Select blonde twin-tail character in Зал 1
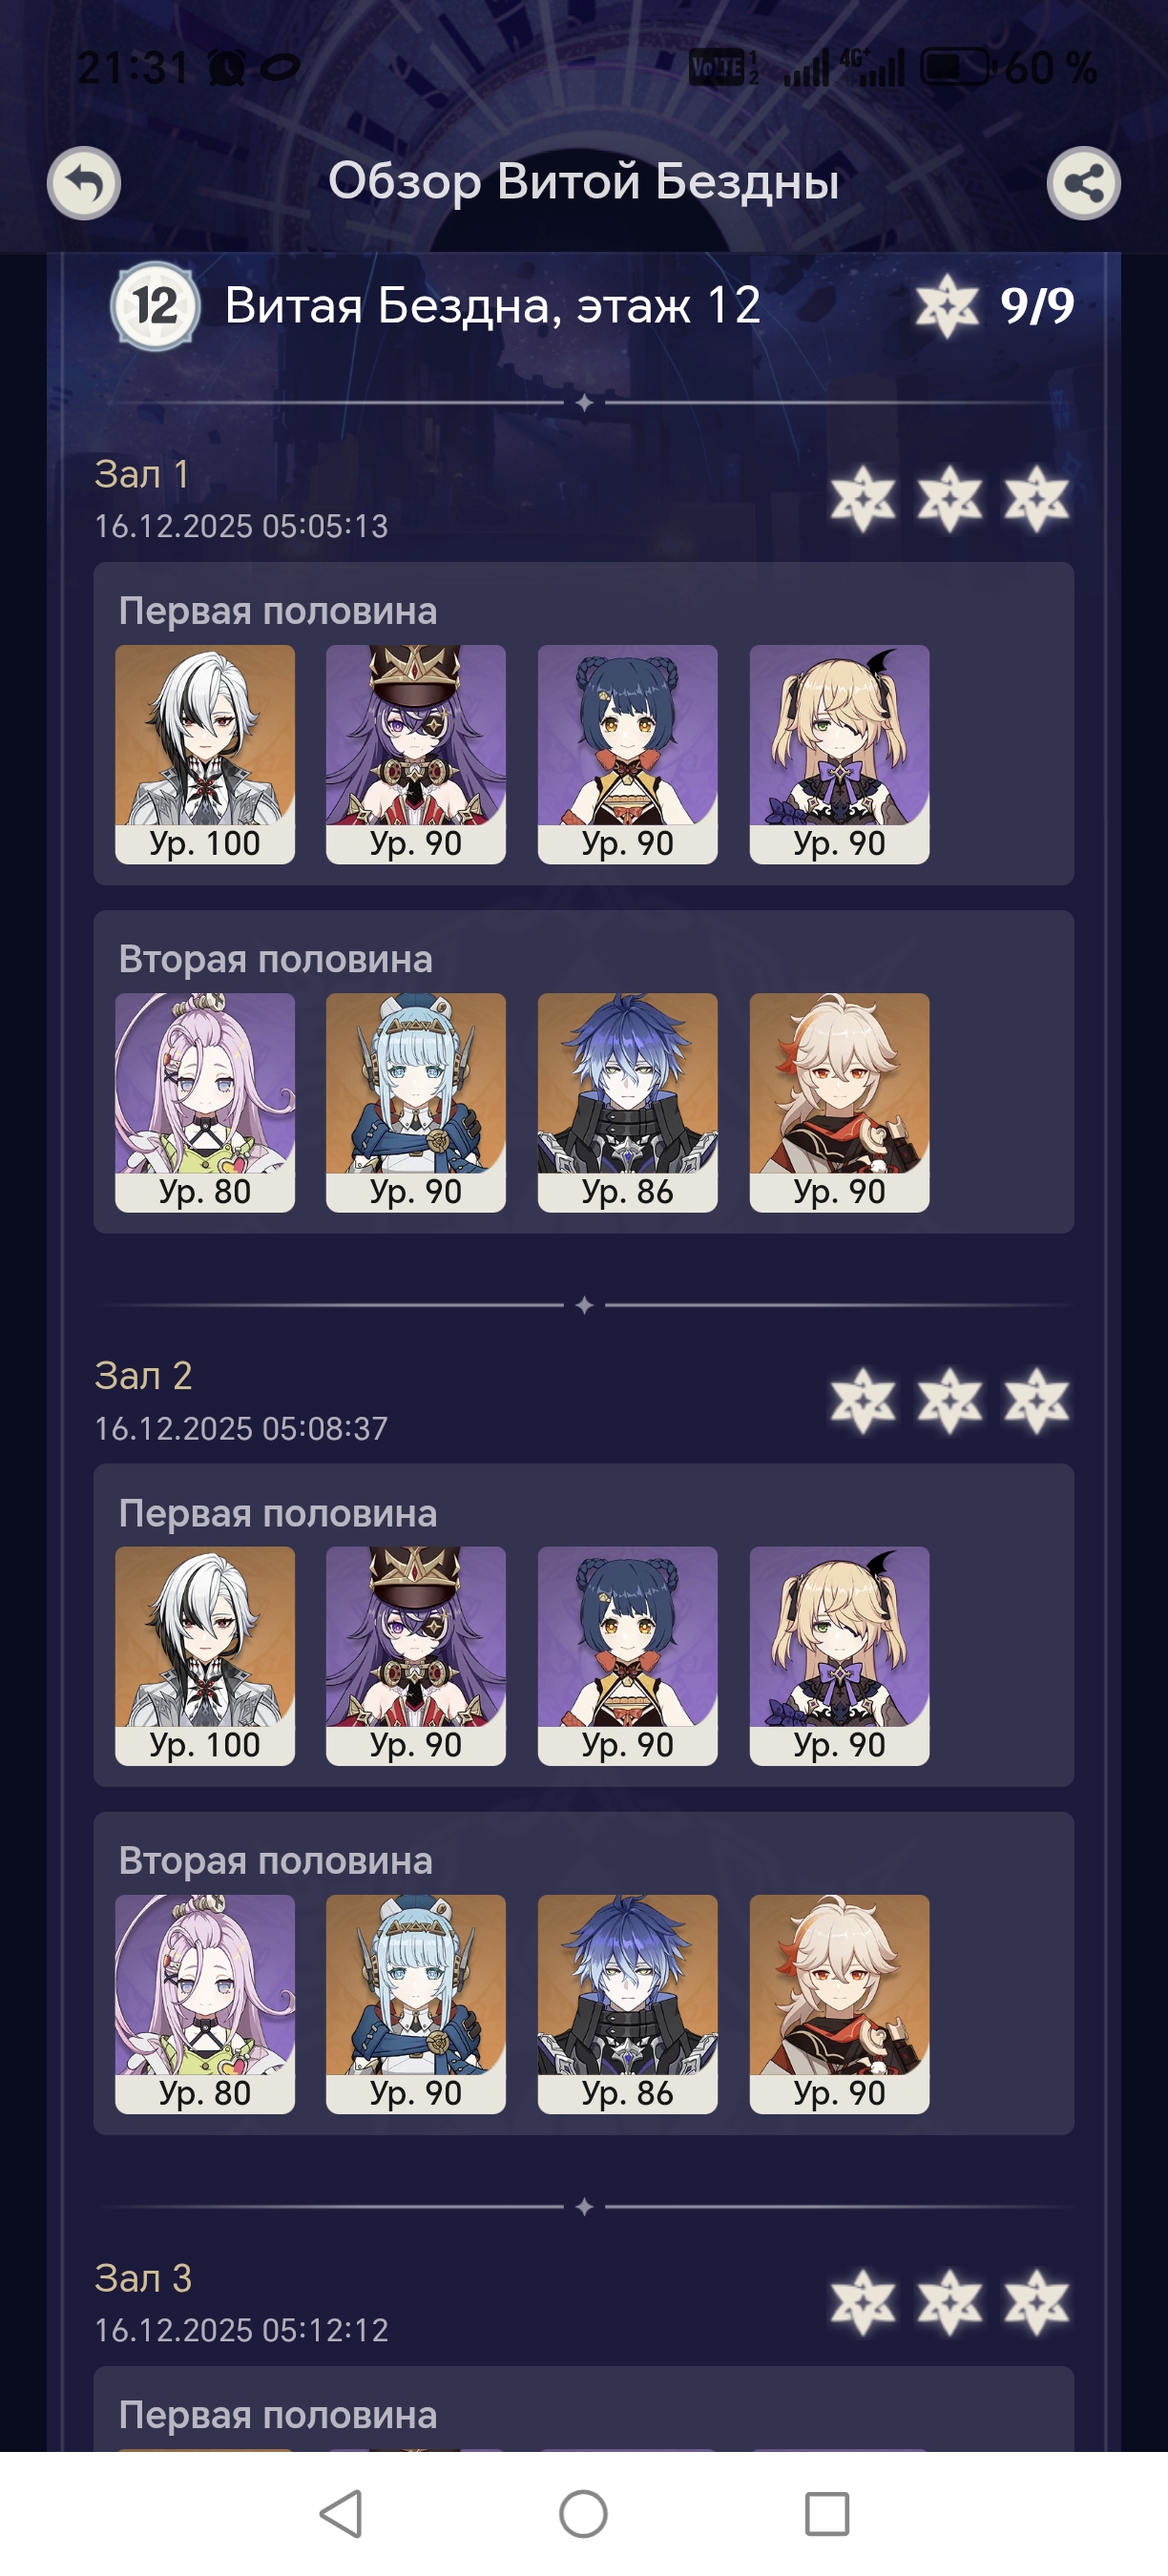 (x=839, y=754)
